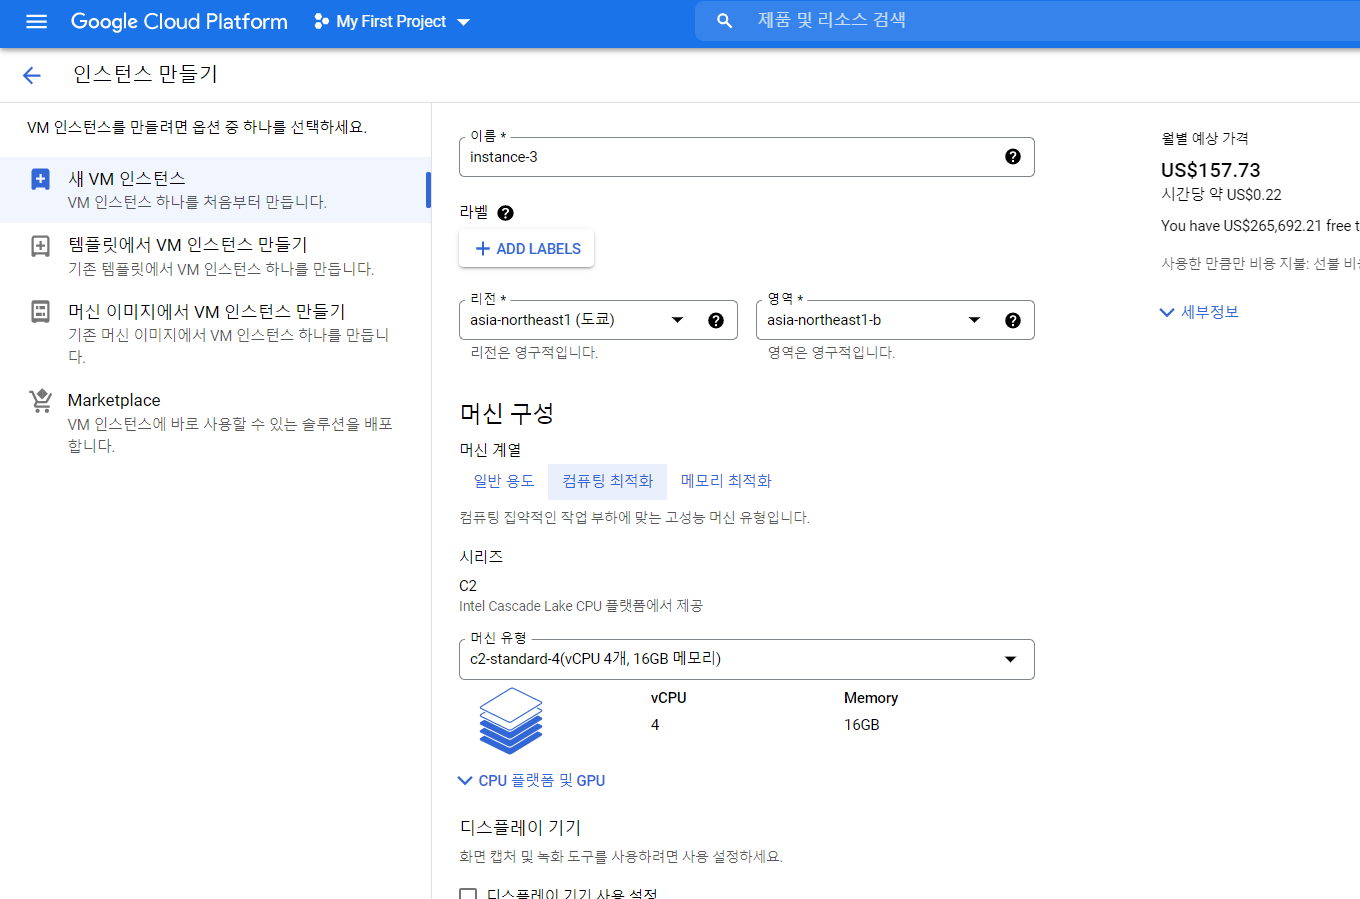Click the 새 VM 인스턴스 plus icon
Image resolution: width=1360 pixels, height=899 pixels.
pos(40,180)
